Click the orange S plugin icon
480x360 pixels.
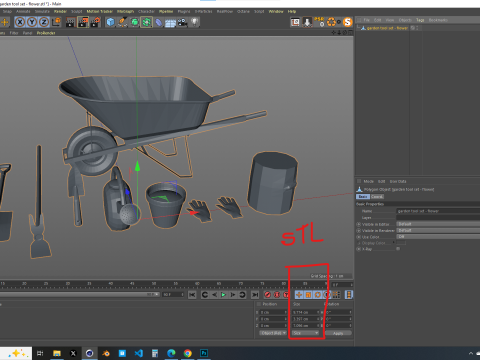point(348,22)
